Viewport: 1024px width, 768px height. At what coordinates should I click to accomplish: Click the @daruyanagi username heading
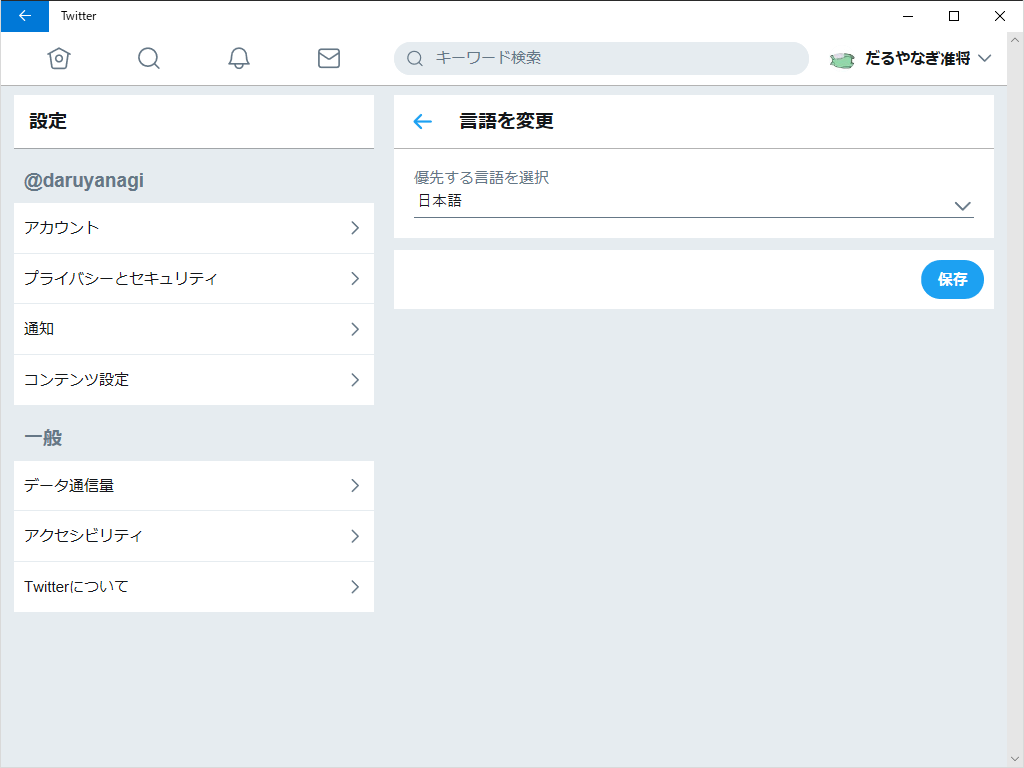[x=84, y=180]
